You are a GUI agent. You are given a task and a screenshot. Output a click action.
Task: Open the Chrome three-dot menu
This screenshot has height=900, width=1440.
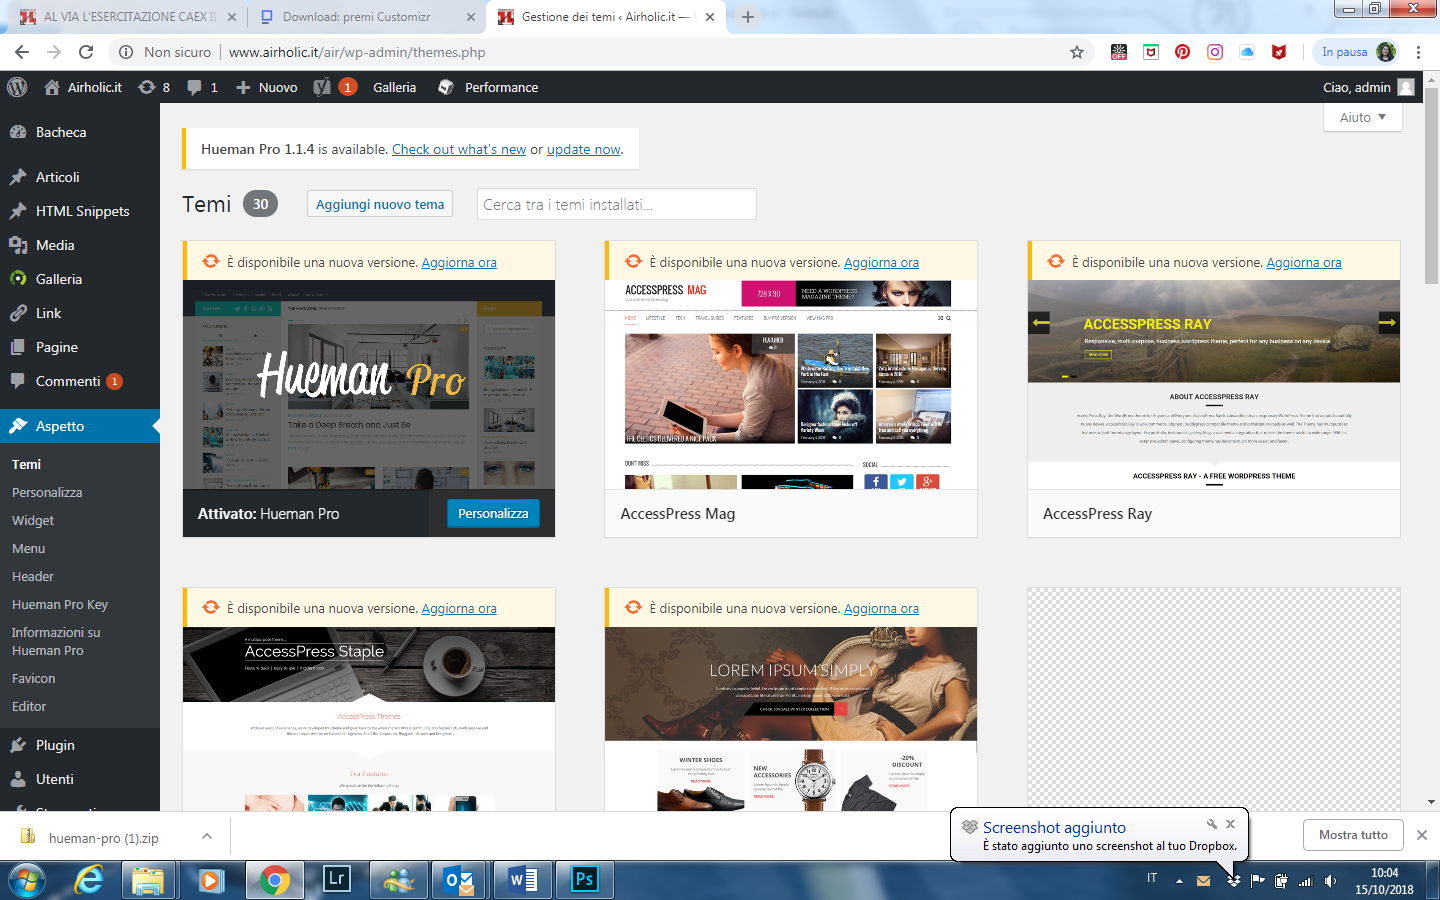[x=1418, y=52]
